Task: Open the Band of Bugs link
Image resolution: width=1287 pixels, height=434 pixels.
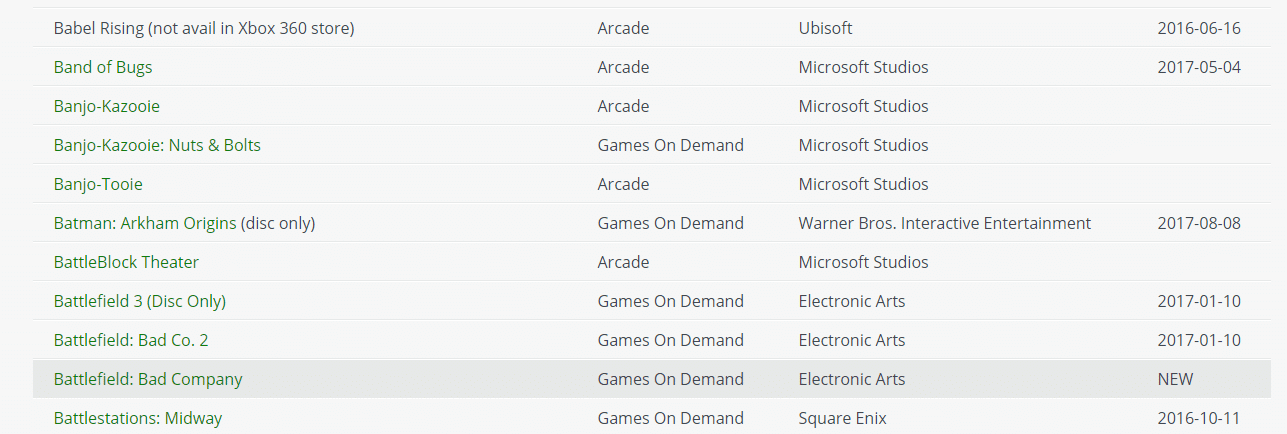Action: click(x=103, y=67)
